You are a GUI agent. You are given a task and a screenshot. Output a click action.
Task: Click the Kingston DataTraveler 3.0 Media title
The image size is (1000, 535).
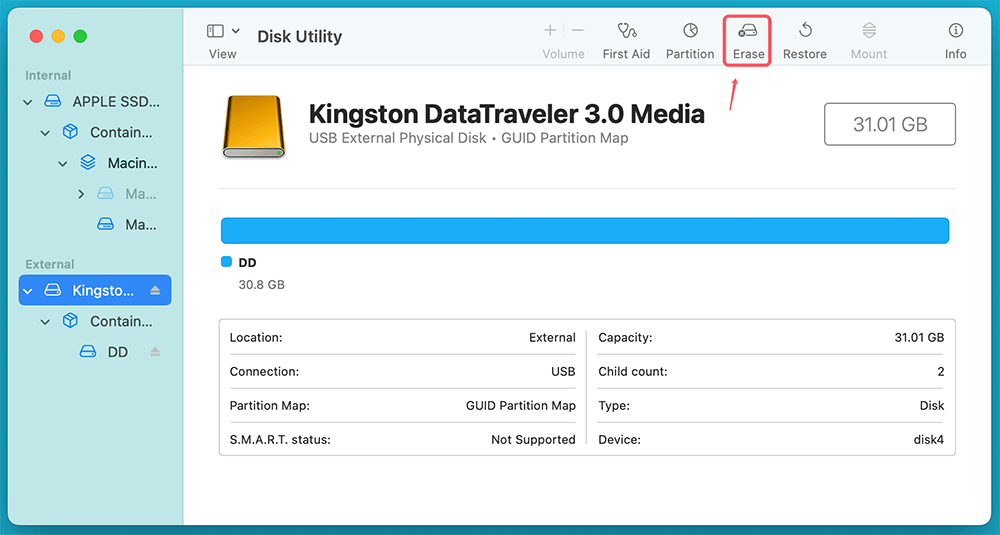(506, 114)
